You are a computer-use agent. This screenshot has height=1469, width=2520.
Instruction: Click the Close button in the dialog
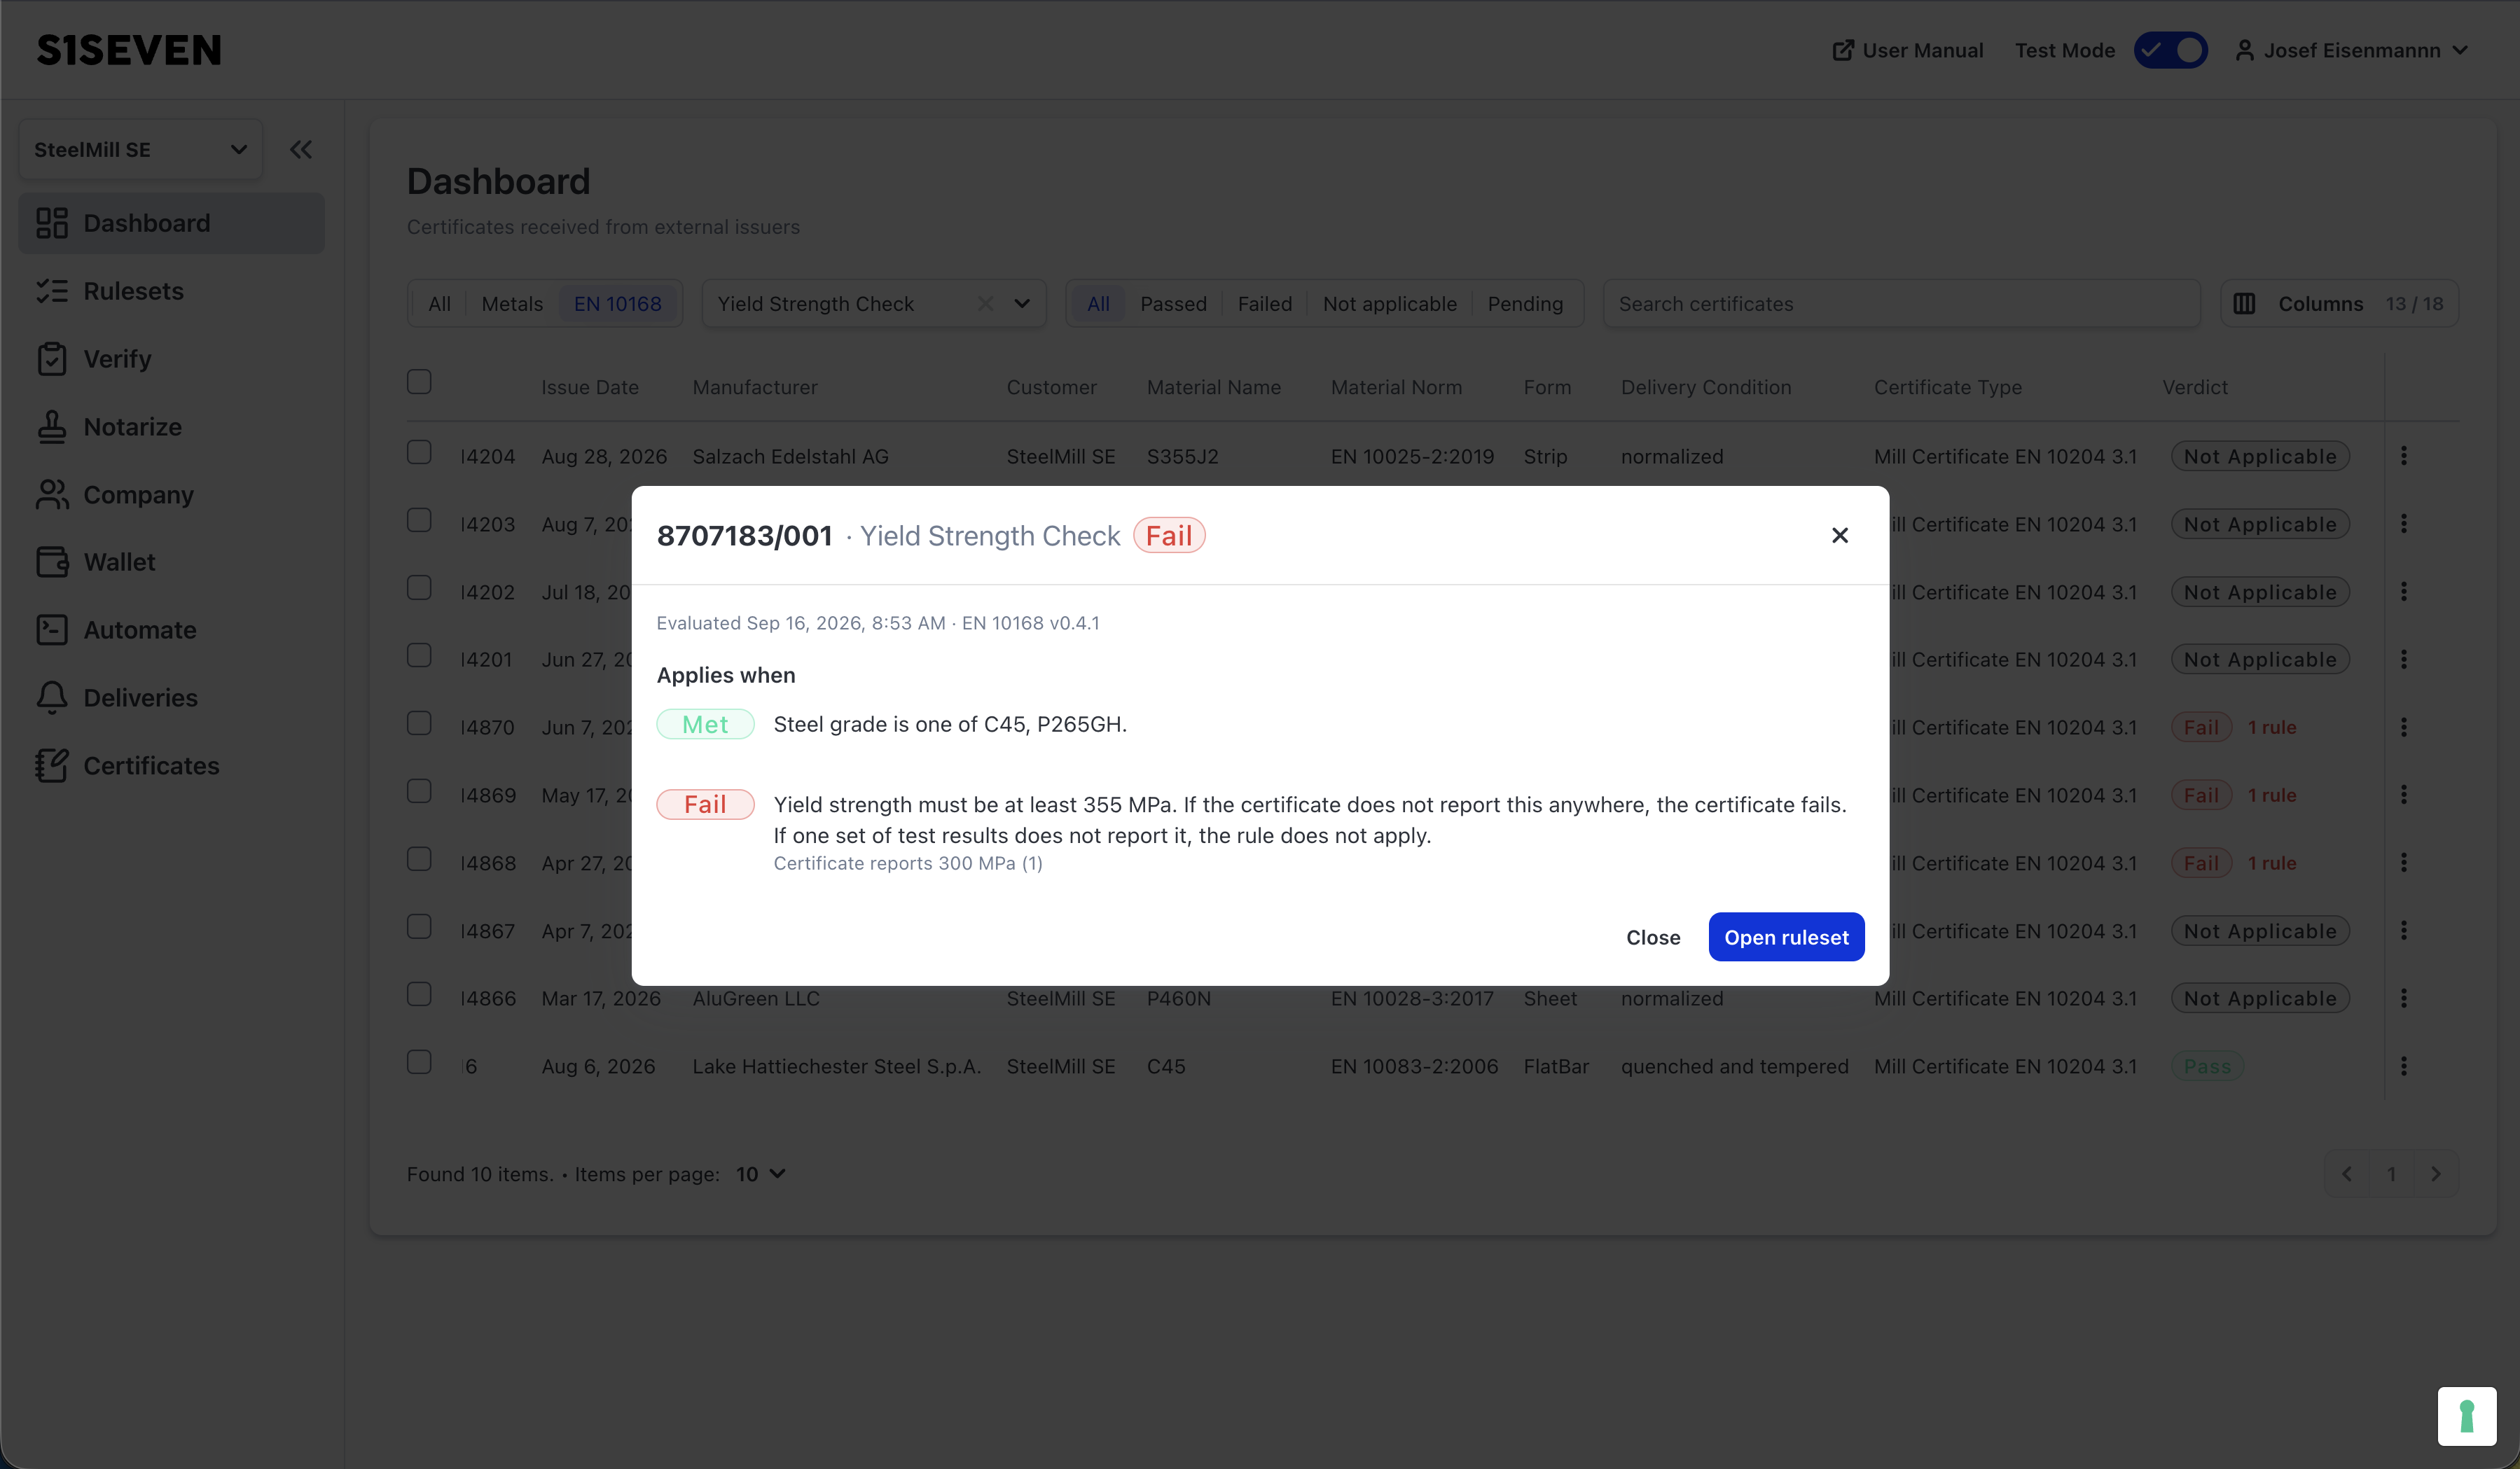pos(1653,937)
